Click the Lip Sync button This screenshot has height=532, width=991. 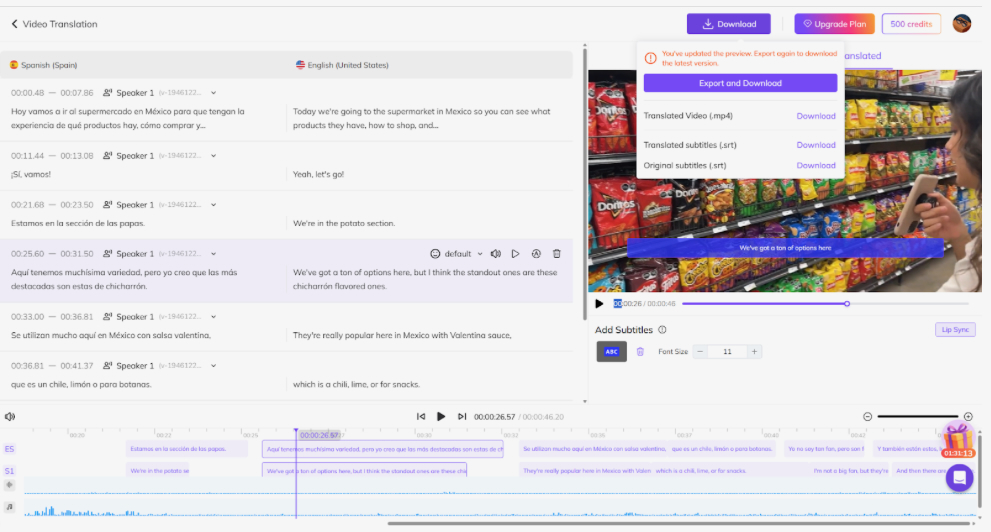click(955, 330)
